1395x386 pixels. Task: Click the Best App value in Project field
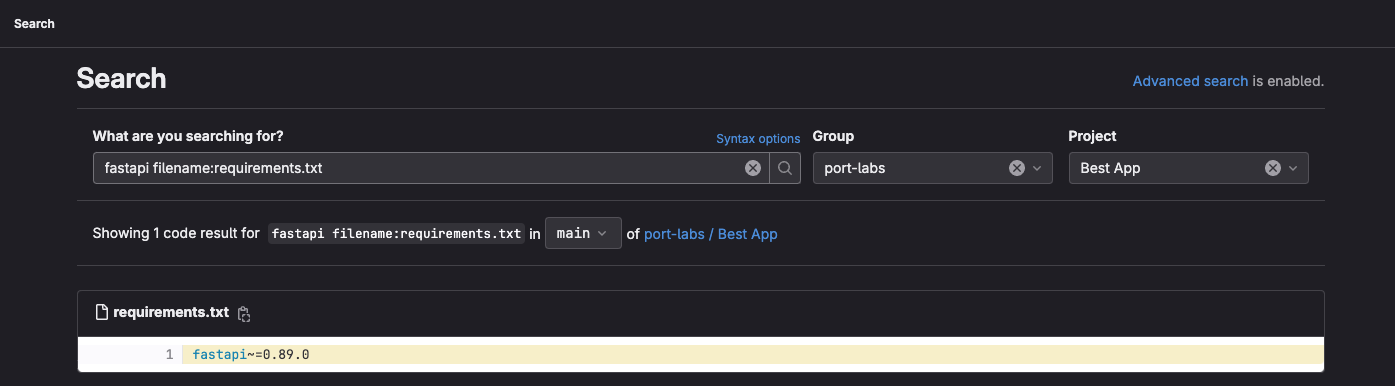tap(1110, 168)
